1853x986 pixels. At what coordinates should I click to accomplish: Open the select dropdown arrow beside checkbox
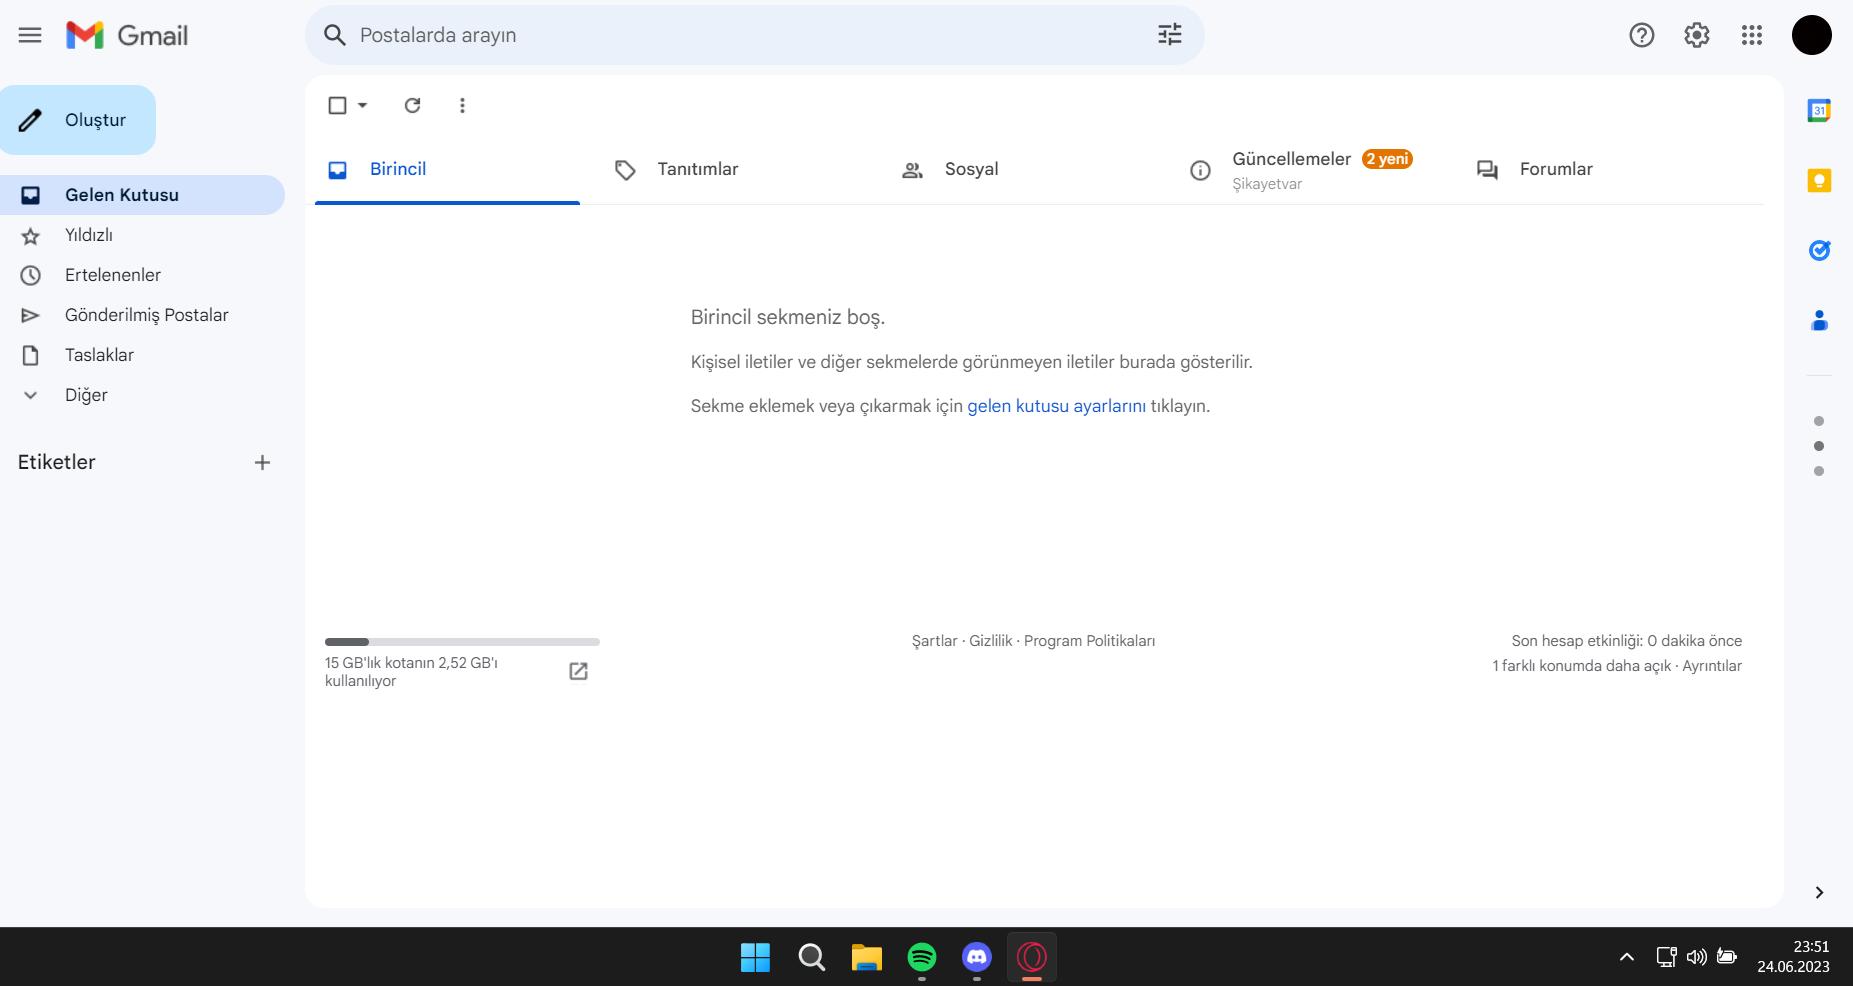coord(363,105)
